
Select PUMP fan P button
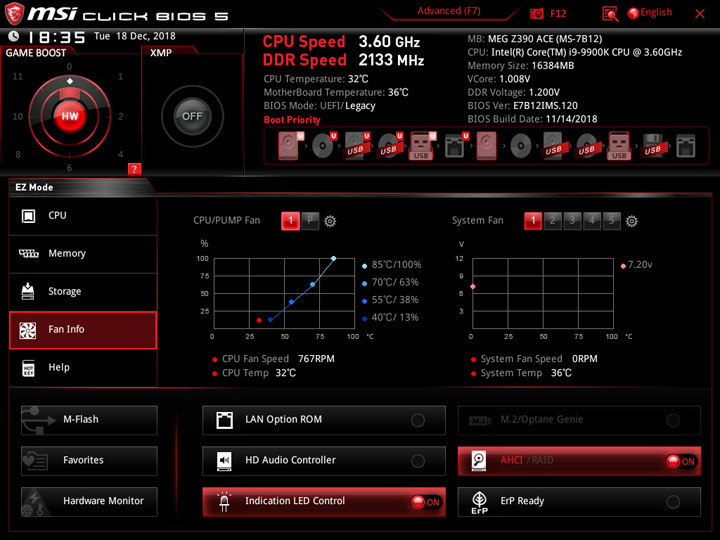(310, 221)
